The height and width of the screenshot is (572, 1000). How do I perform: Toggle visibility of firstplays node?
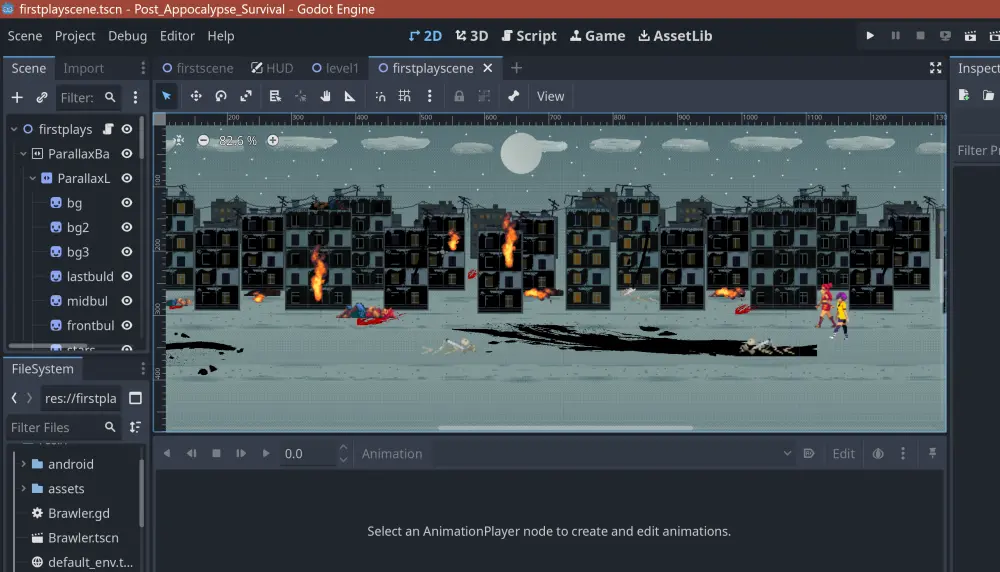[x=127, y=129]
